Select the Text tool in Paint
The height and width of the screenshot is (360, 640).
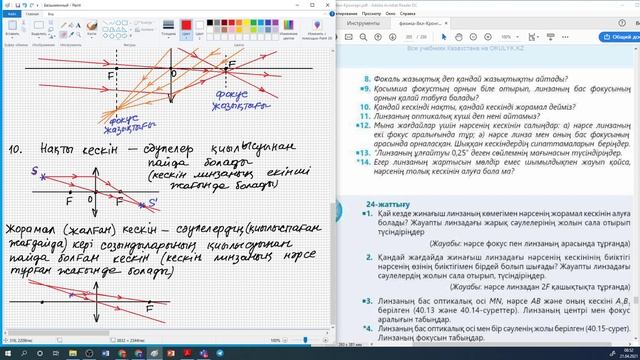[78, 26]
